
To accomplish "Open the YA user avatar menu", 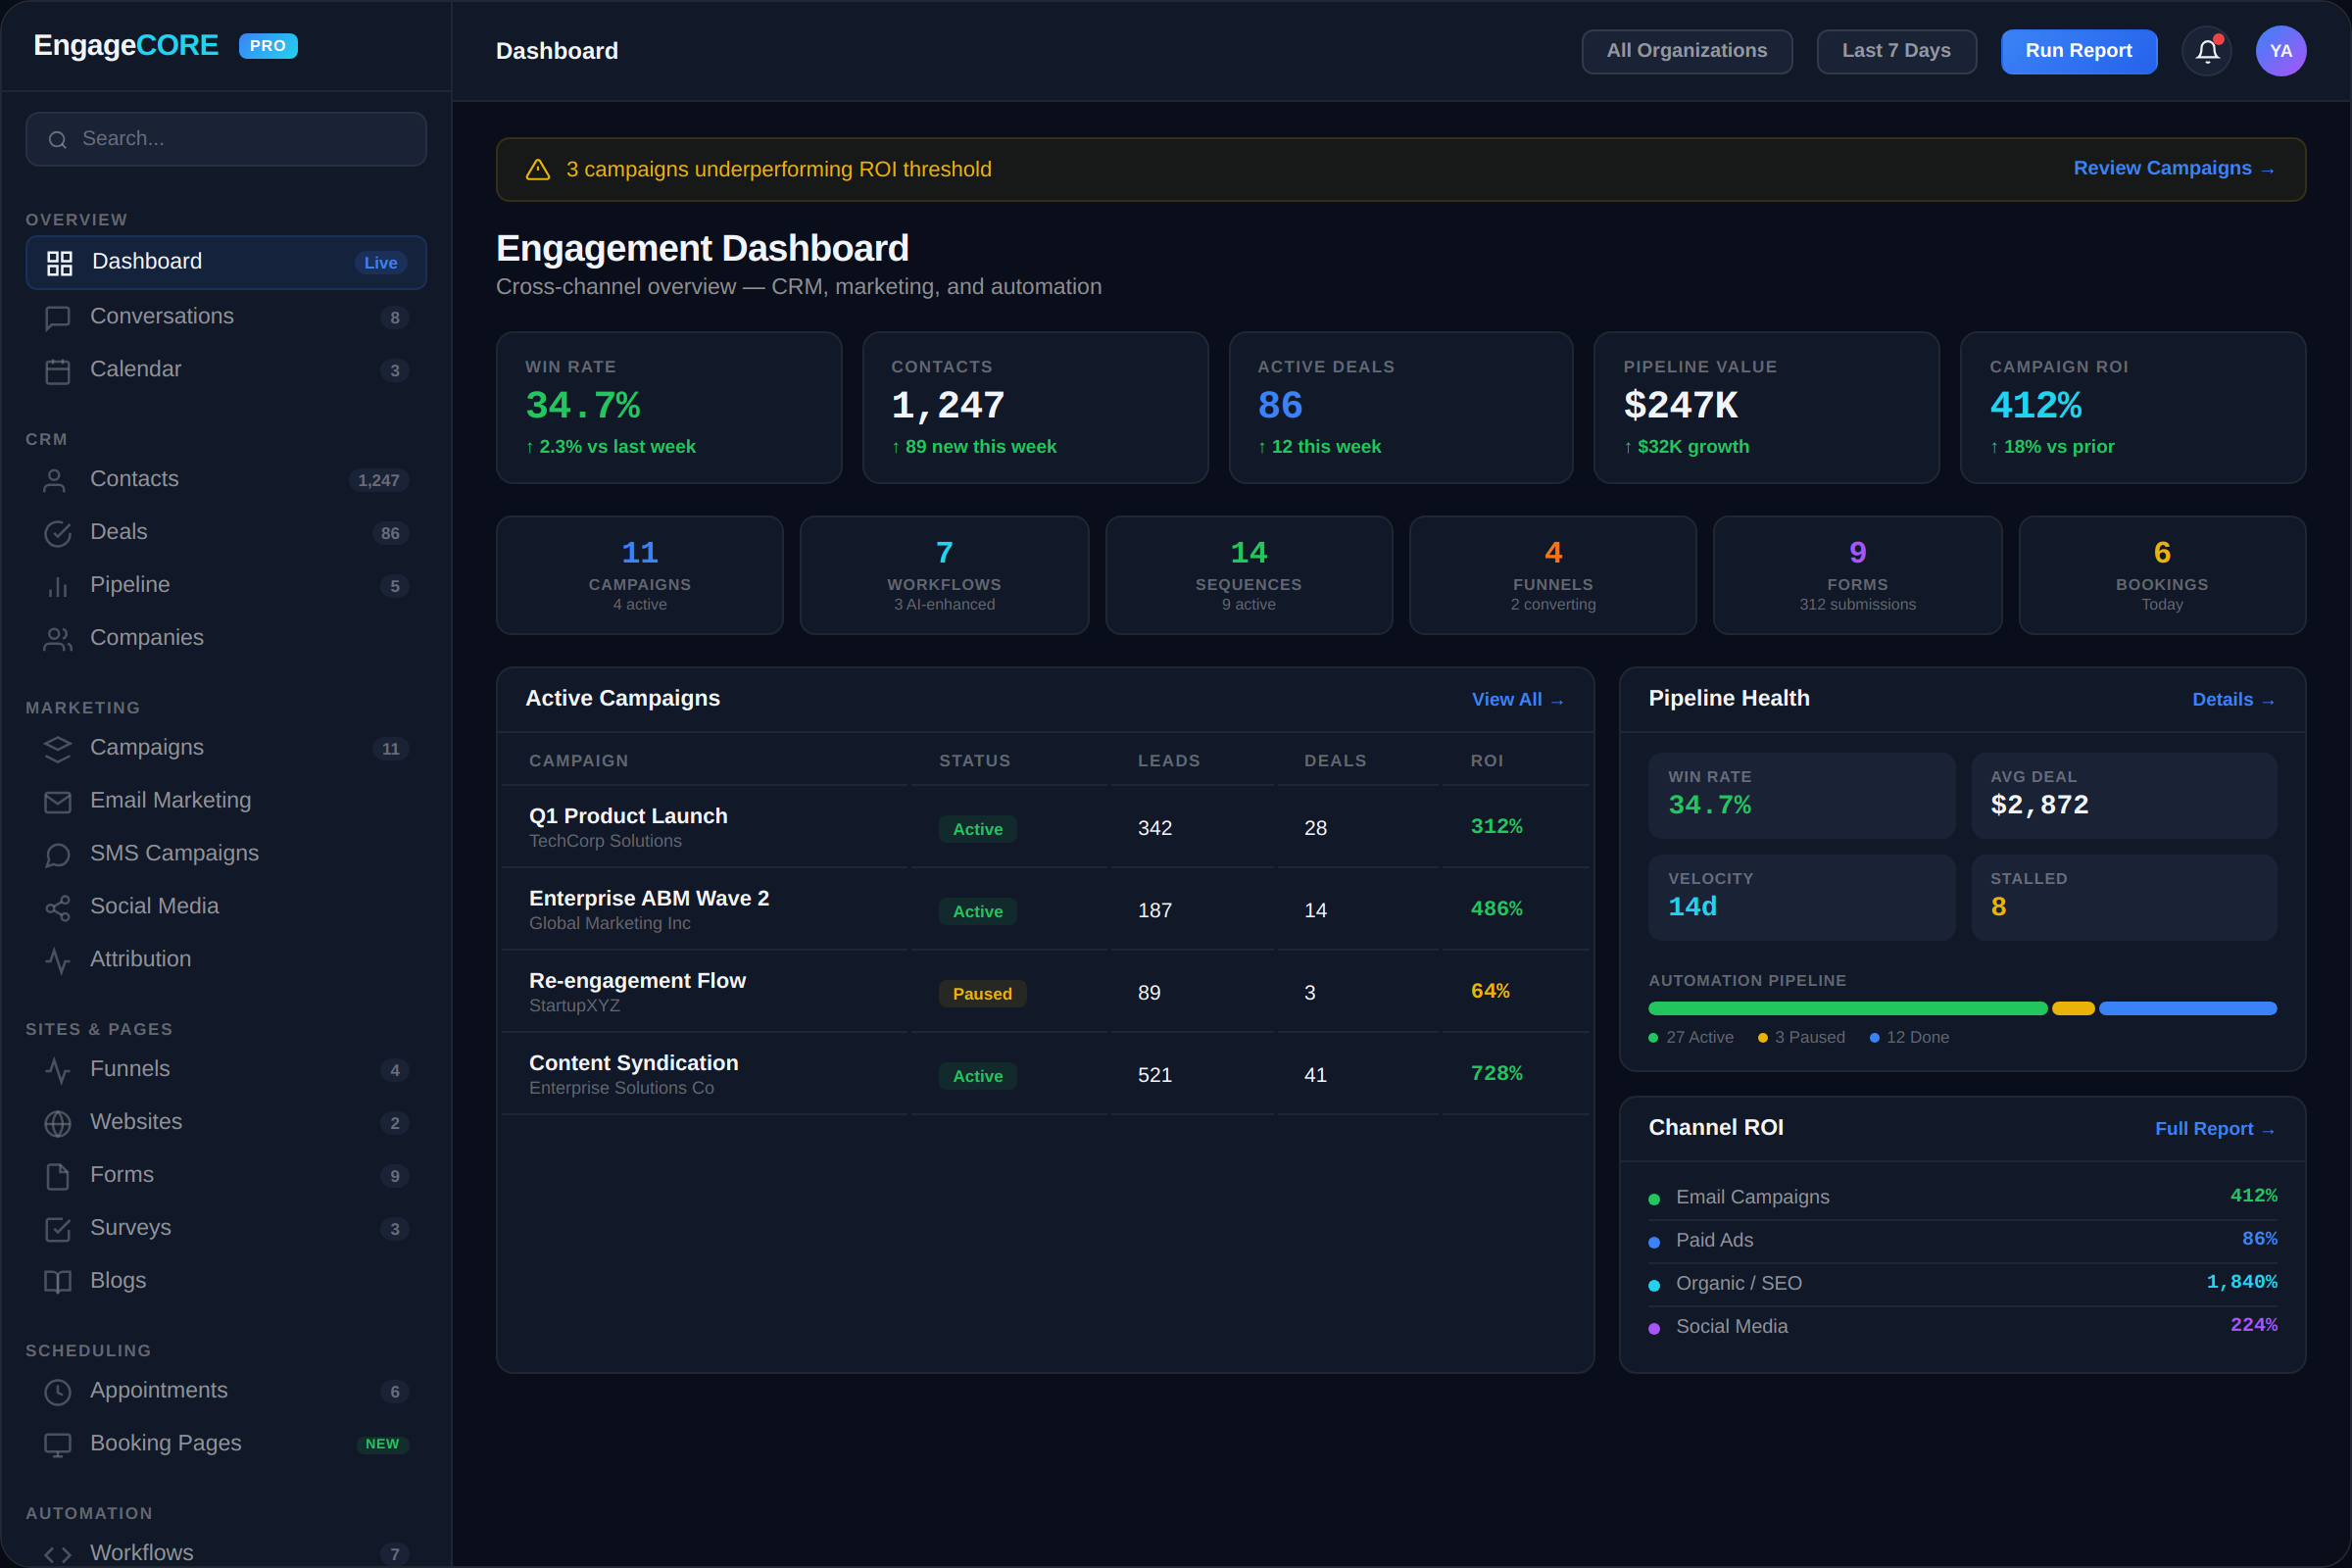I will tap(2280, 51).
